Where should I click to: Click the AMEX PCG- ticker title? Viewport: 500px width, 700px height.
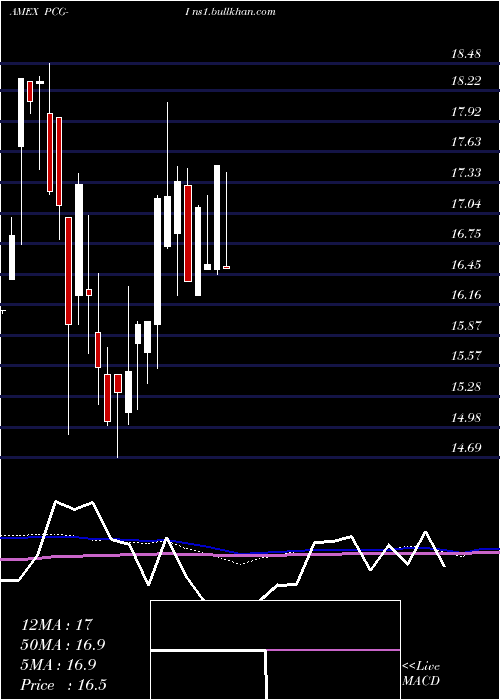[39, 12]
